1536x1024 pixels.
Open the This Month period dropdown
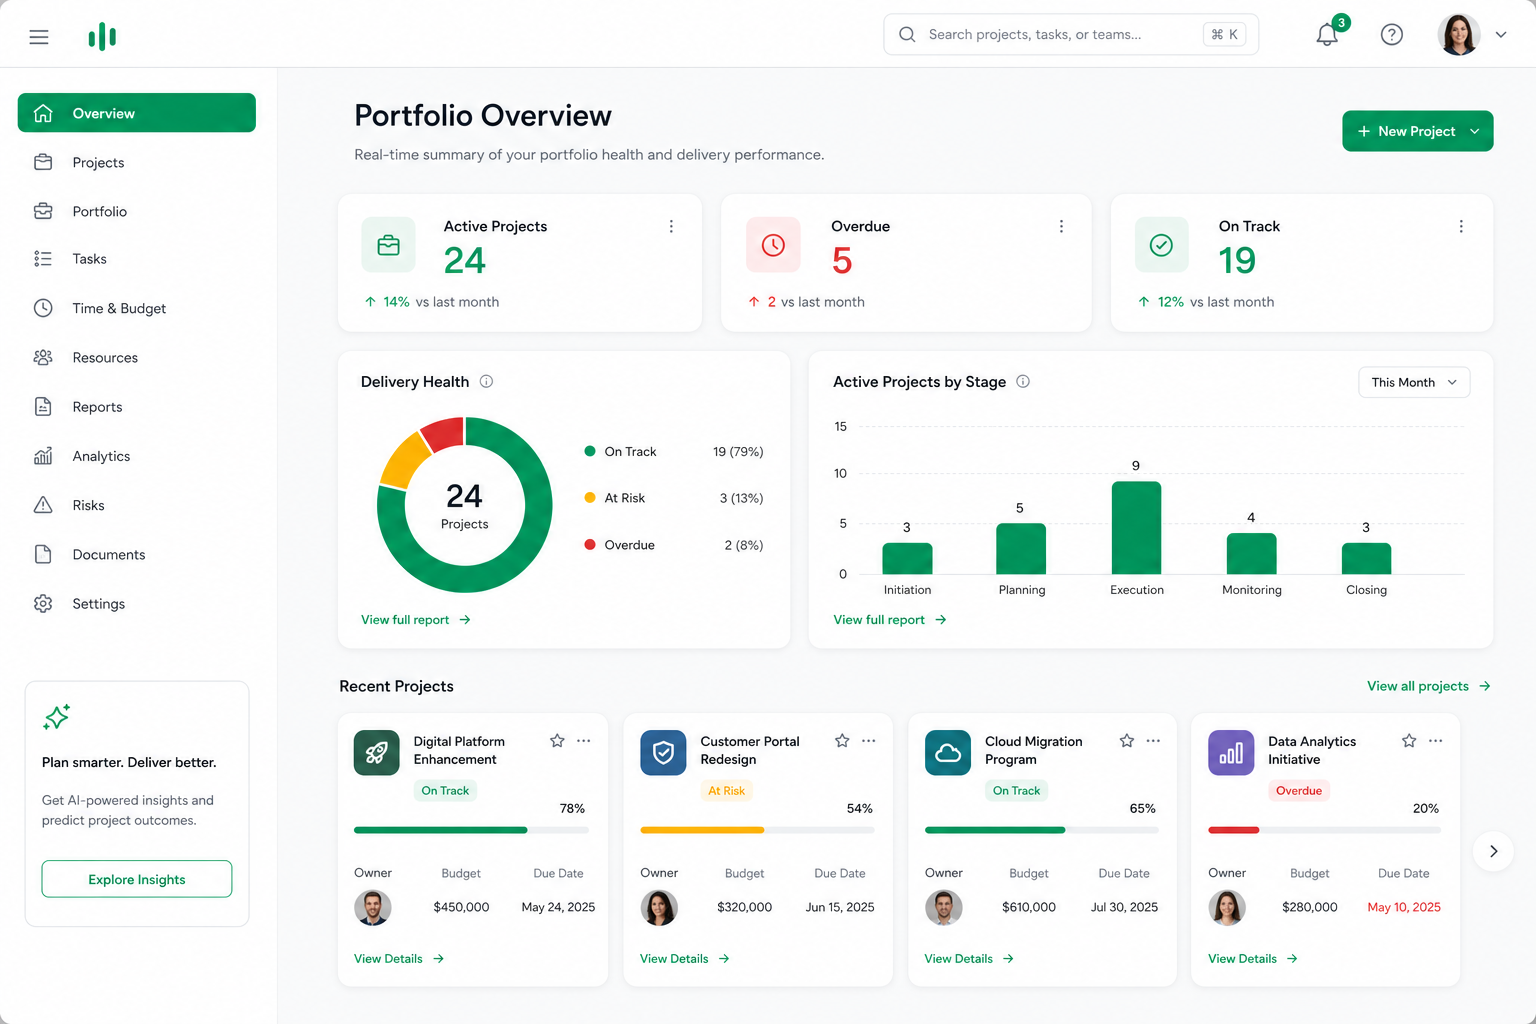pos(1414,382)
